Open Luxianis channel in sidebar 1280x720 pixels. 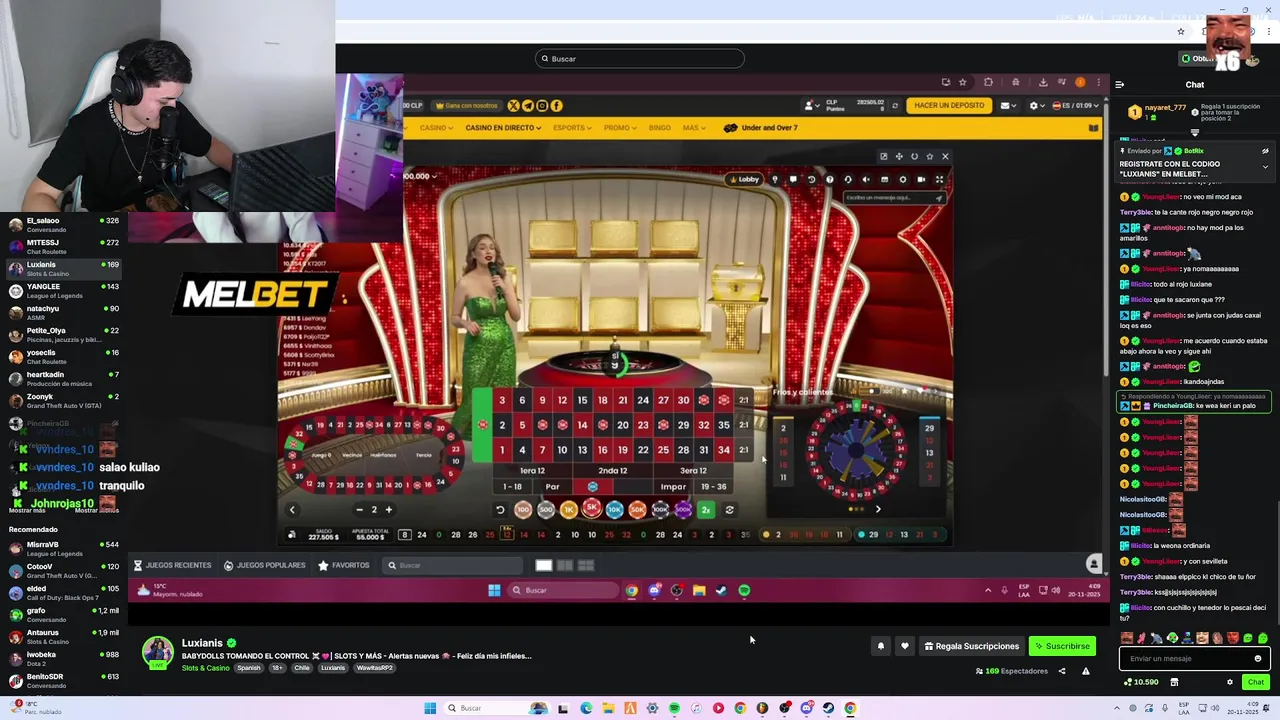tap(62, 268)
